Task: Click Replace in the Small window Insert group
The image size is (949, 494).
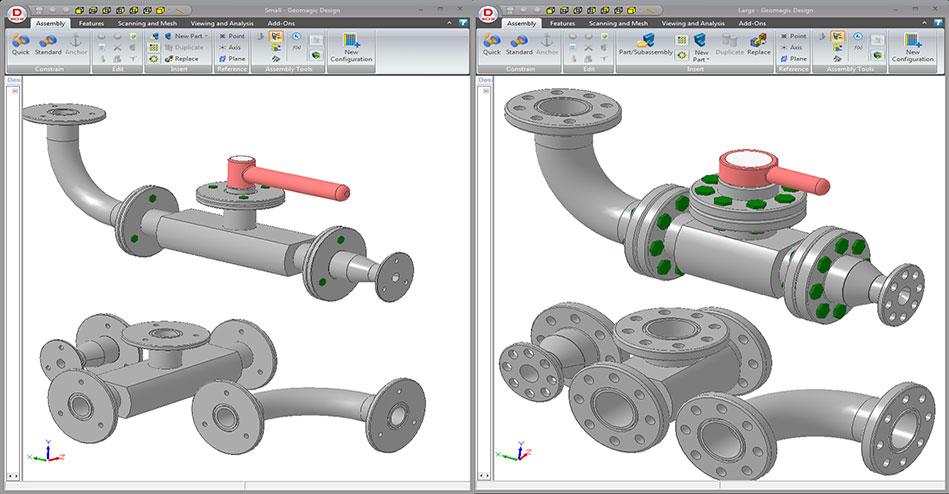Action: click(180, 59)
